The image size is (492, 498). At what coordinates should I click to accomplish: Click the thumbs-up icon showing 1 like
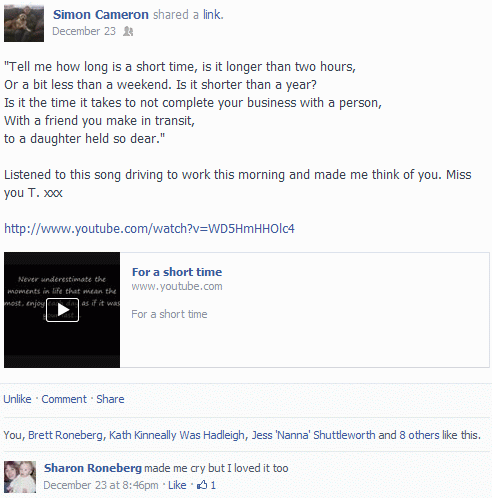[x=202, y=485]
